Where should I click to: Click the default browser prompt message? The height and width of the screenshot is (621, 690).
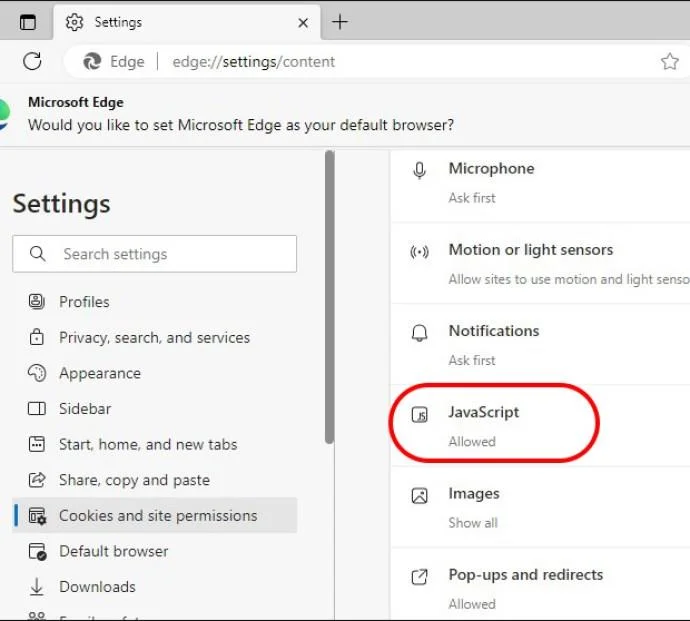(241, 125)
